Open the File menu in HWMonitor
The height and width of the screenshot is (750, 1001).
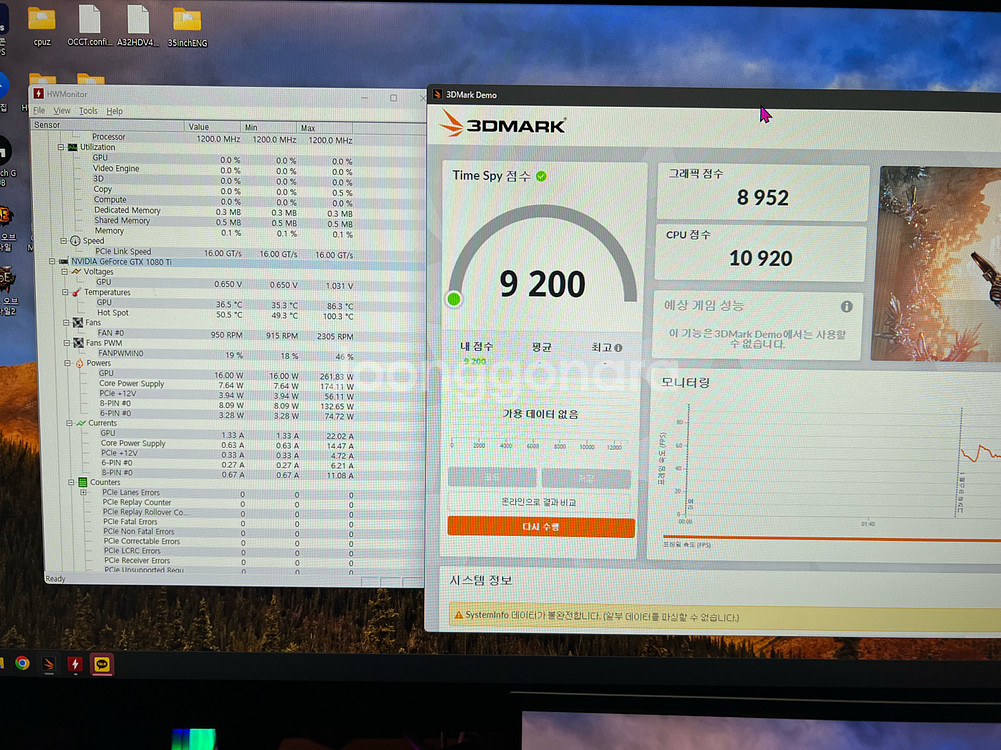click(x=39, y=110)
